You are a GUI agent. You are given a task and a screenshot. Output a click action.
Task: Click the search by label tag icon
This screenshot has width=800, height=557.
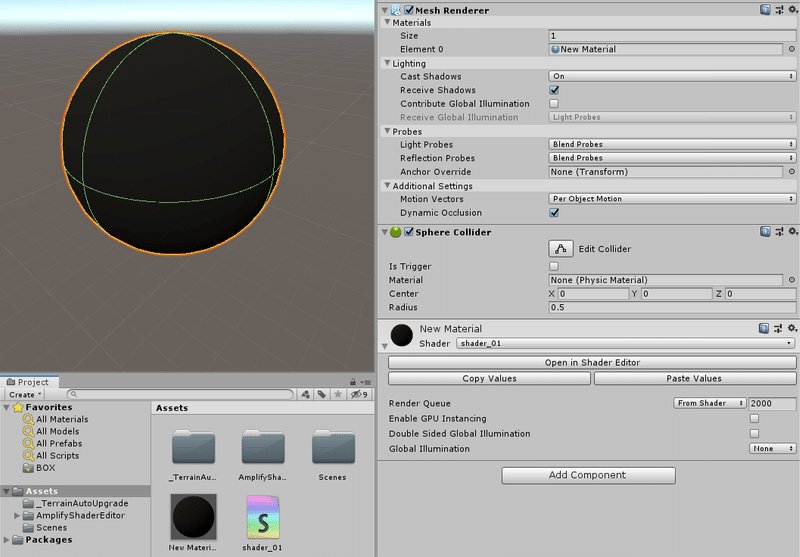[322, 394]
